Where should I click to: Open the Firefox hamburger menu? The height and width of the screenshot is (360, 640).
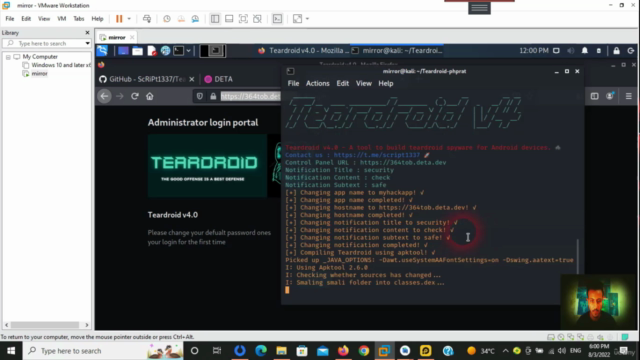click(629, 96)
